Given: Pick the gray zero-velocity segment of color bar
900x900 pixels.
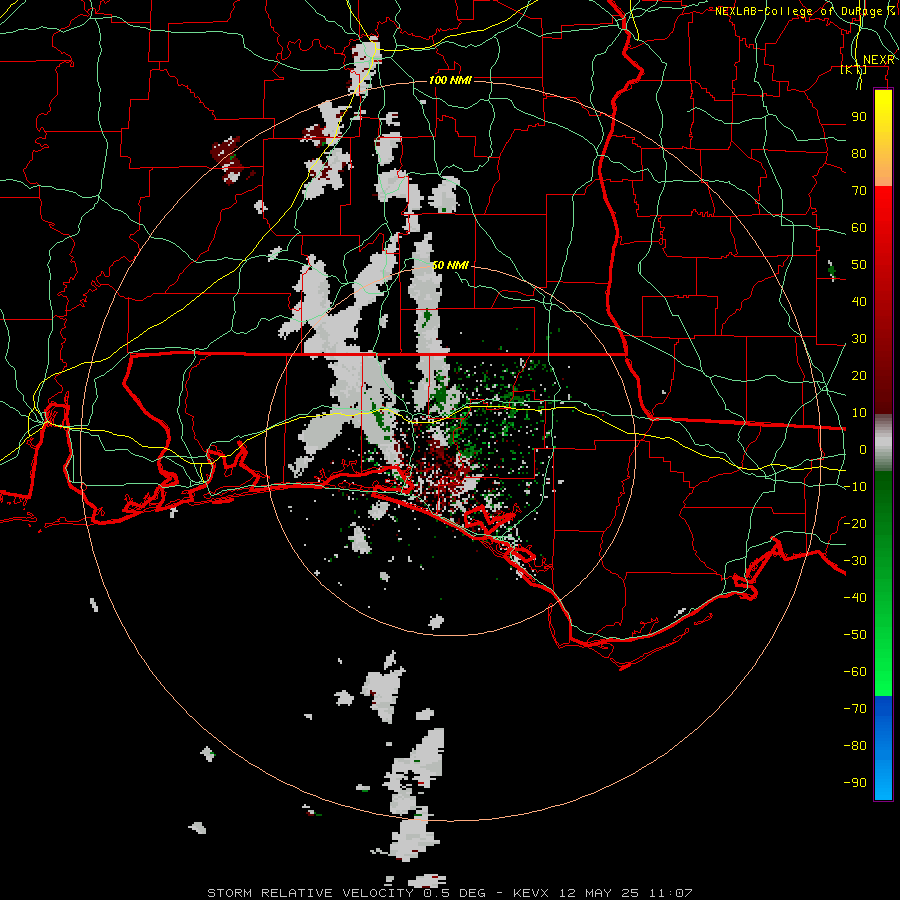Looking at the screenshot, I should click(x=883, y=443).
